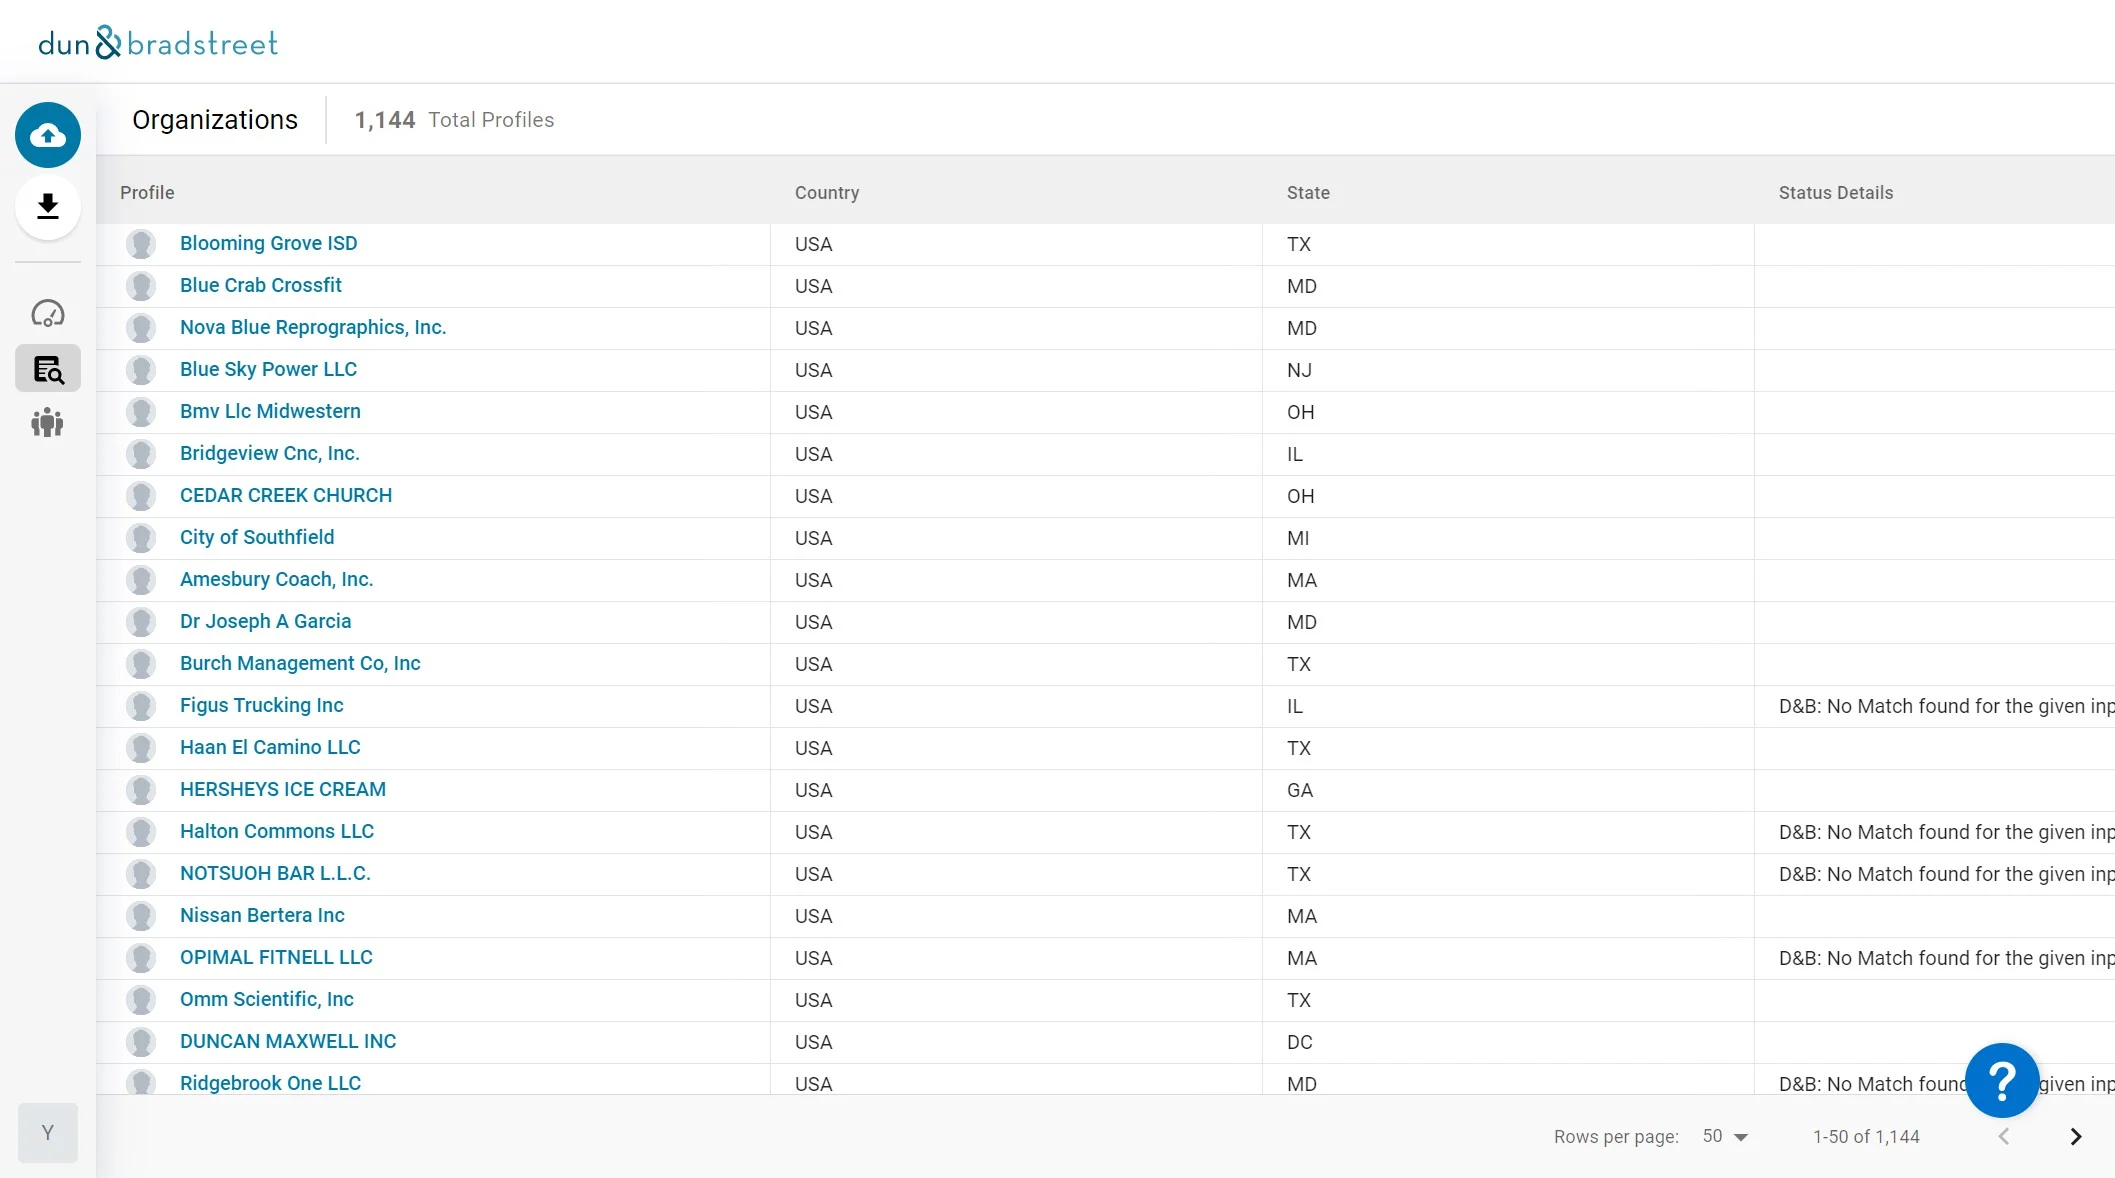
Task: Open Halton Commons LLC profile
Action: tap(277, 832)
